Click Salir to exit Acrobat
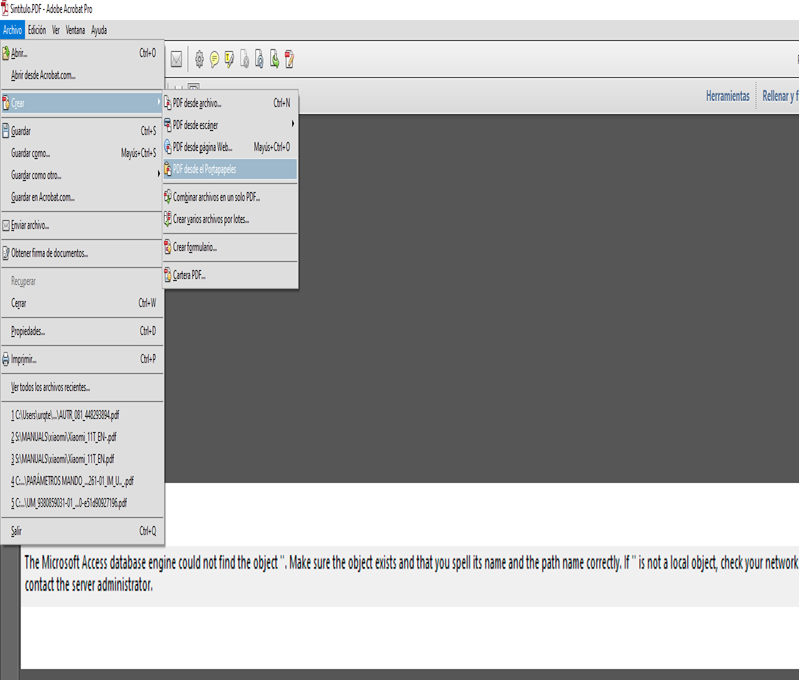799x680 pixels. [x=16, y=531]
